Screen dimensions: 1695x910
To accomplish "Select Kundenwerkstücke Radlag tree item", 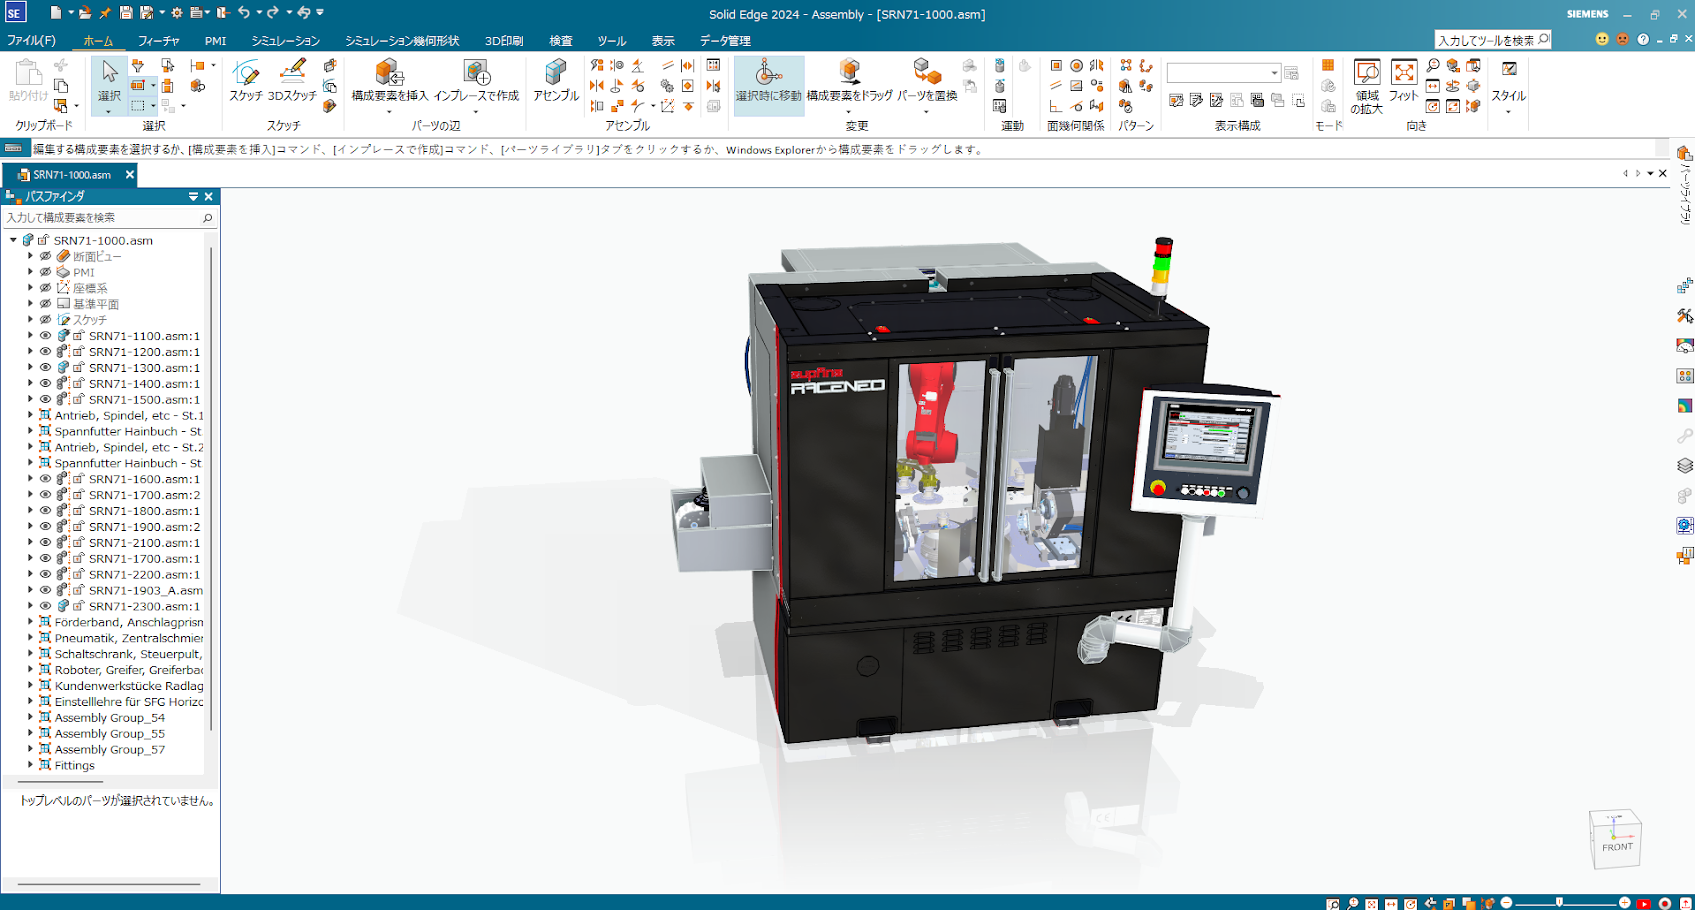I will 129,686.
